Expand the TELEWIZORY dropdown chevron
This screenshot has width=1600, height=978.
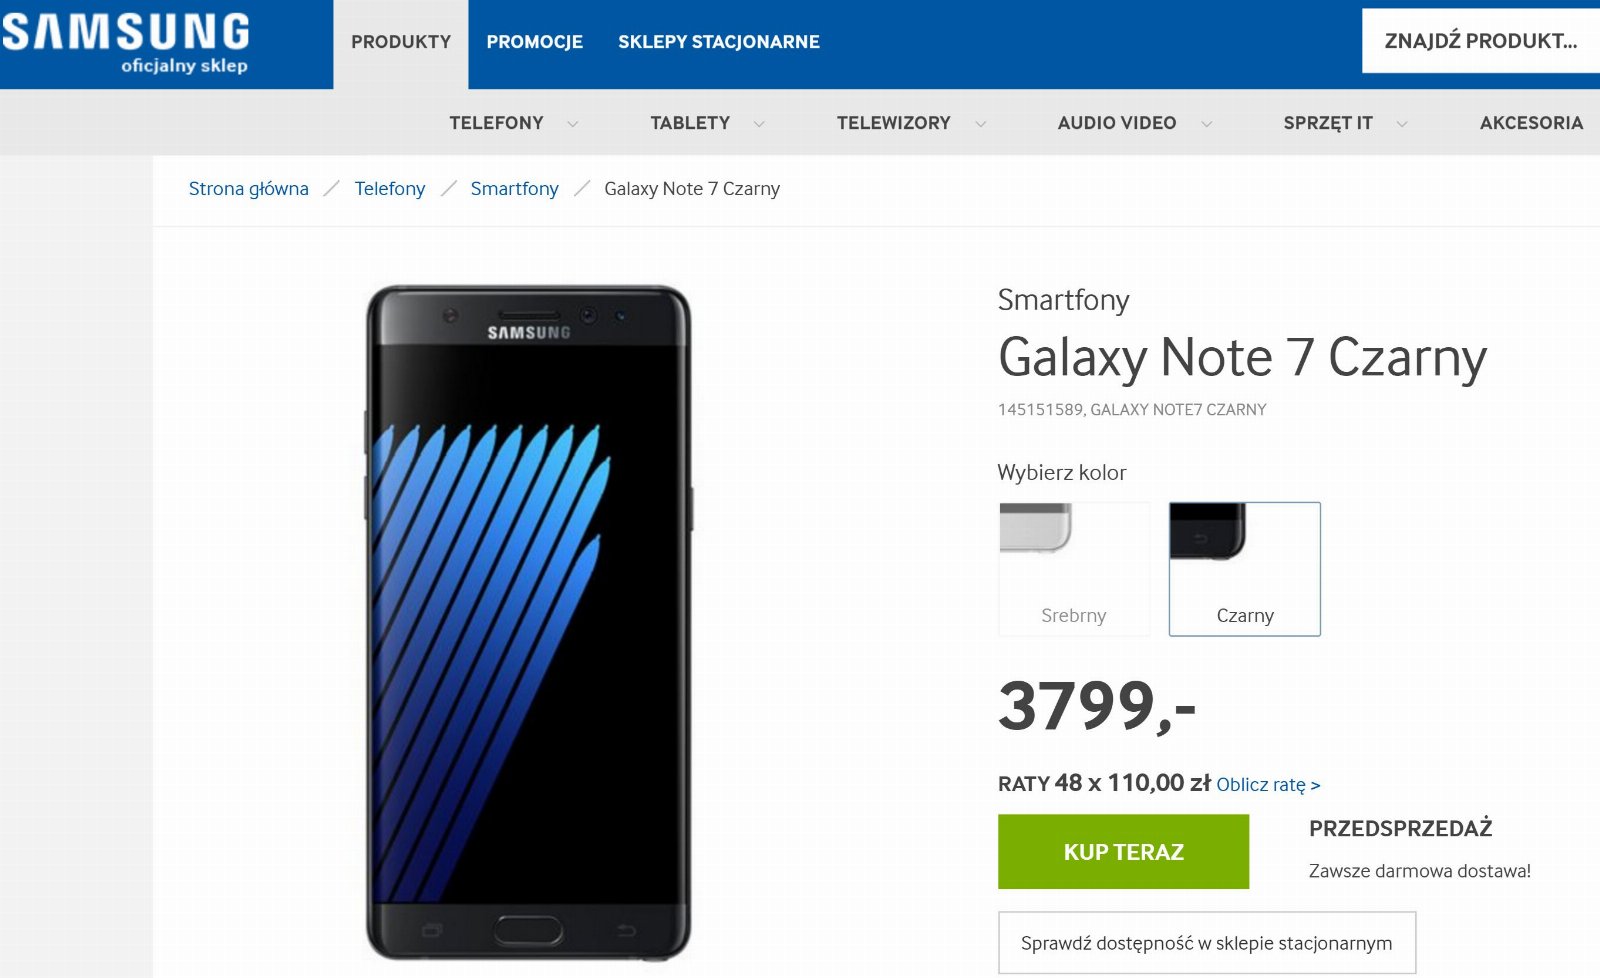coord(980,124)
